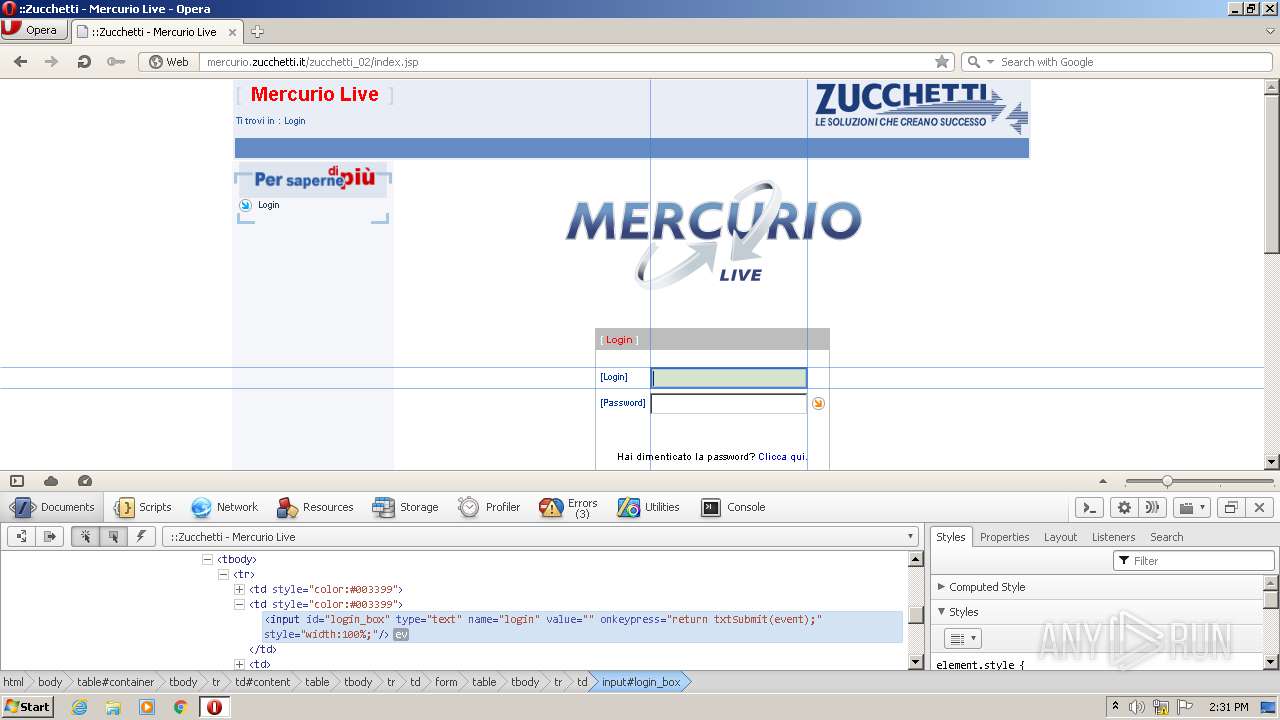
Task: Click in the Password input field
Action: click(x=729, y=404)
